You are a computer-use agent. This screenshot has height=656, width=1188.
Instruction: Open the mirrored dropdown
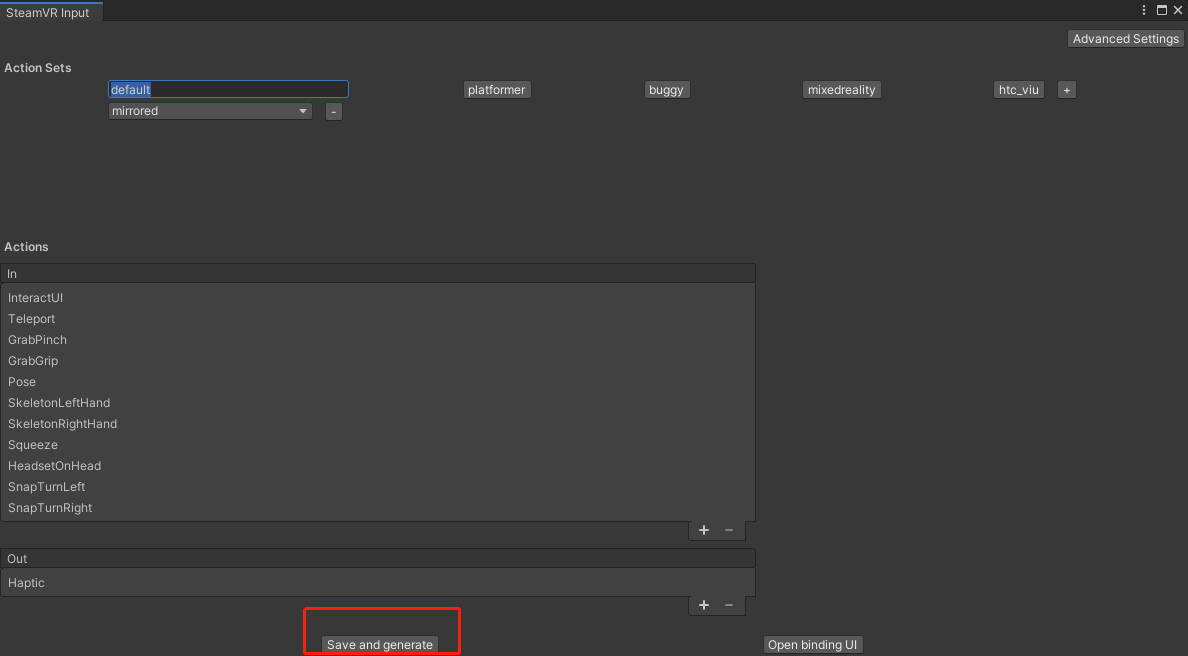[x=210, y=111]
